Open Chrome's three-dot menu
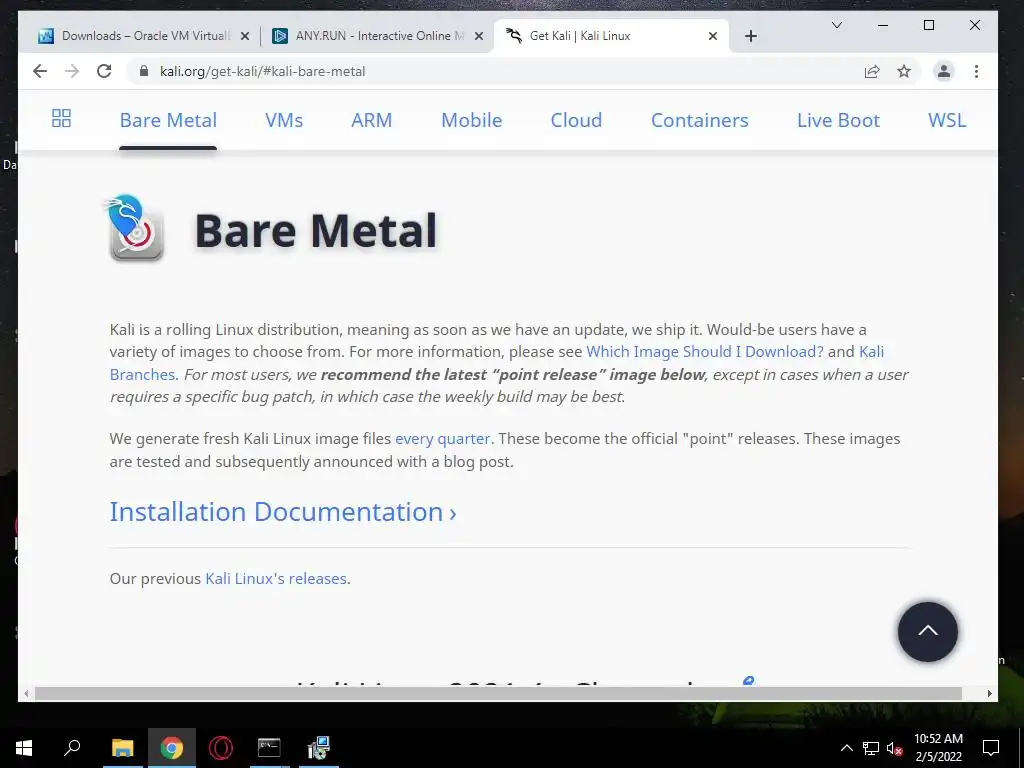This screenshot has height=768, width=1024. pos(976,71)
